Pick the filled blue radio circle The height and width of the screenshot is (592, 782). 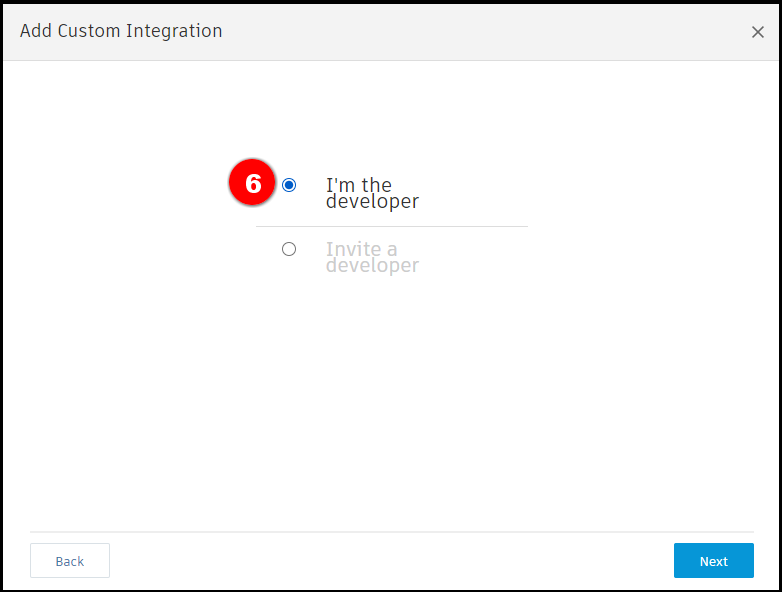[x=289, y=185]
